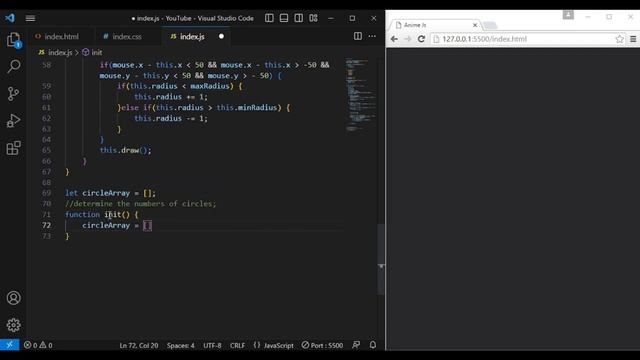Open the Manage gear settings icon
640x360 pixels.
click(x=13, y=325)
